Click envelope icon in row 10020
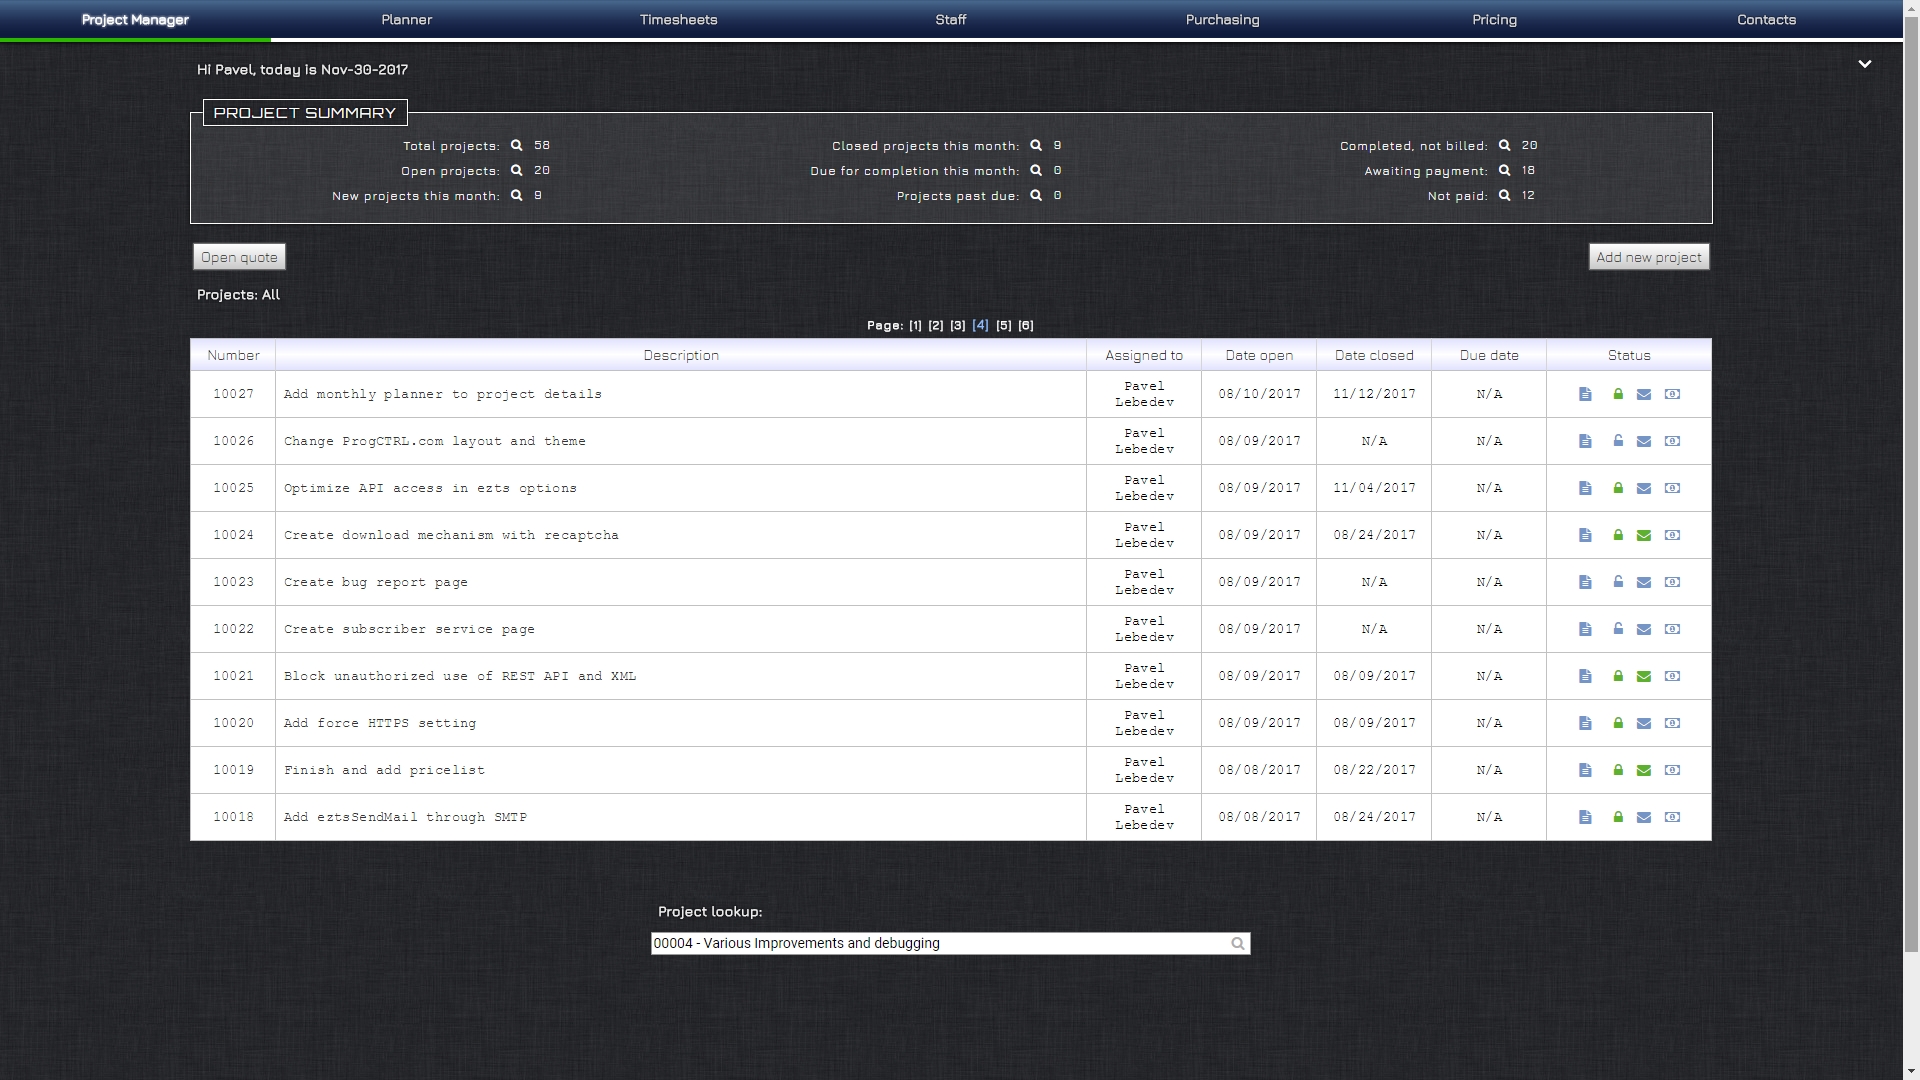This screenshot has height=1080, width=1920. [1643, 723]
